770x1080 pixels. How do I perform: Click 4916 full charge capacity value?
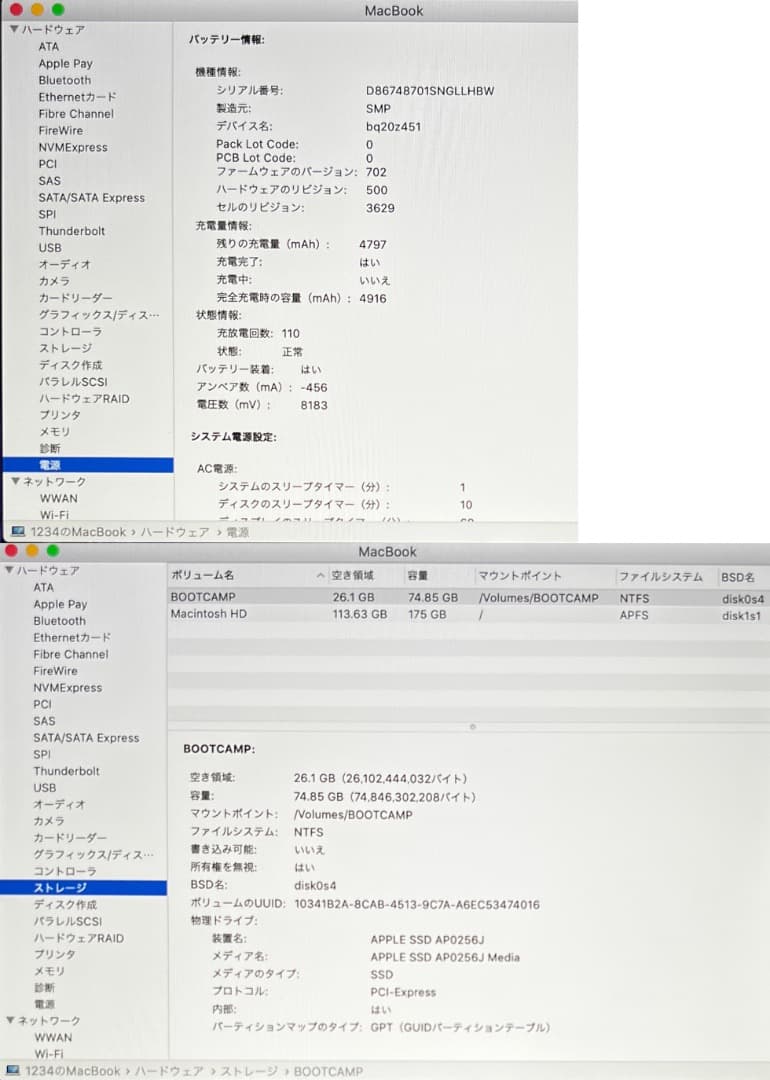pos(373,298)
